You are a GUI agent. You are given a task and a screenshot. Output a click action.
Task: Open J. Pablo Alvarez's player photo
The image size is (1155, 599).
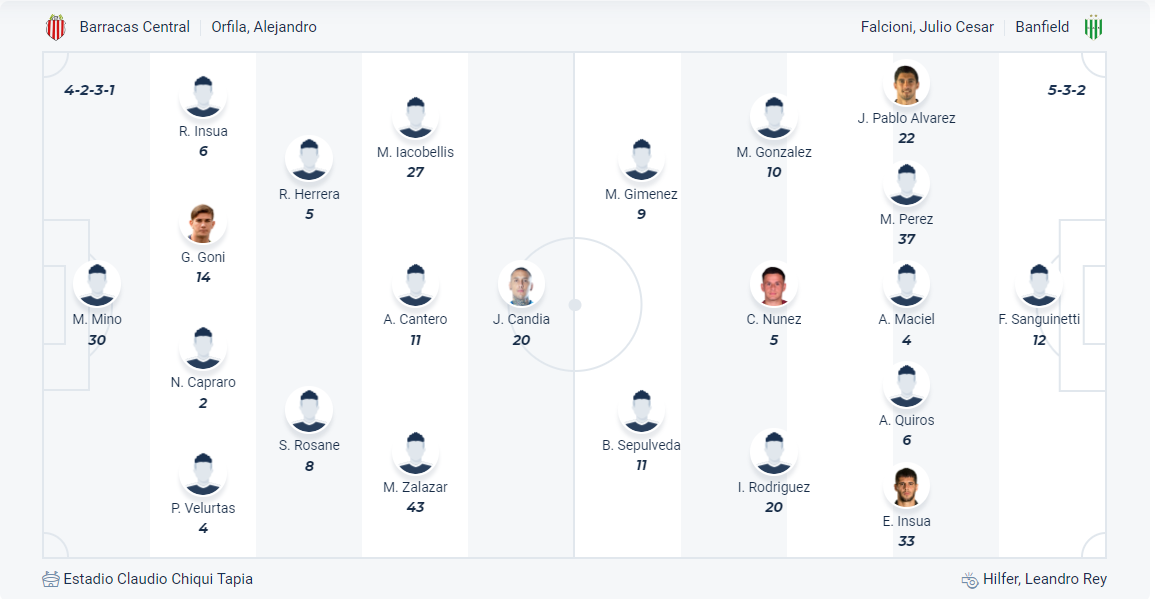906,84
